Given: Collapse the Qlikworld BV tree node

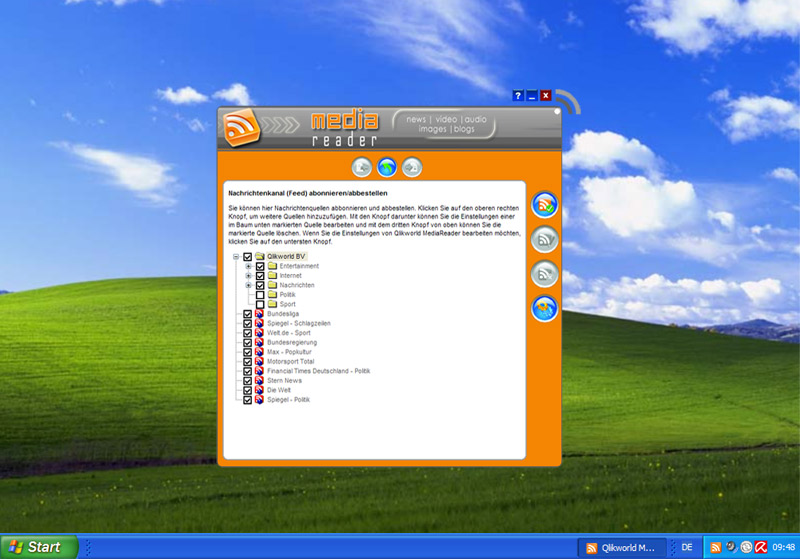Looking at the screenshot, I should 236,257.
